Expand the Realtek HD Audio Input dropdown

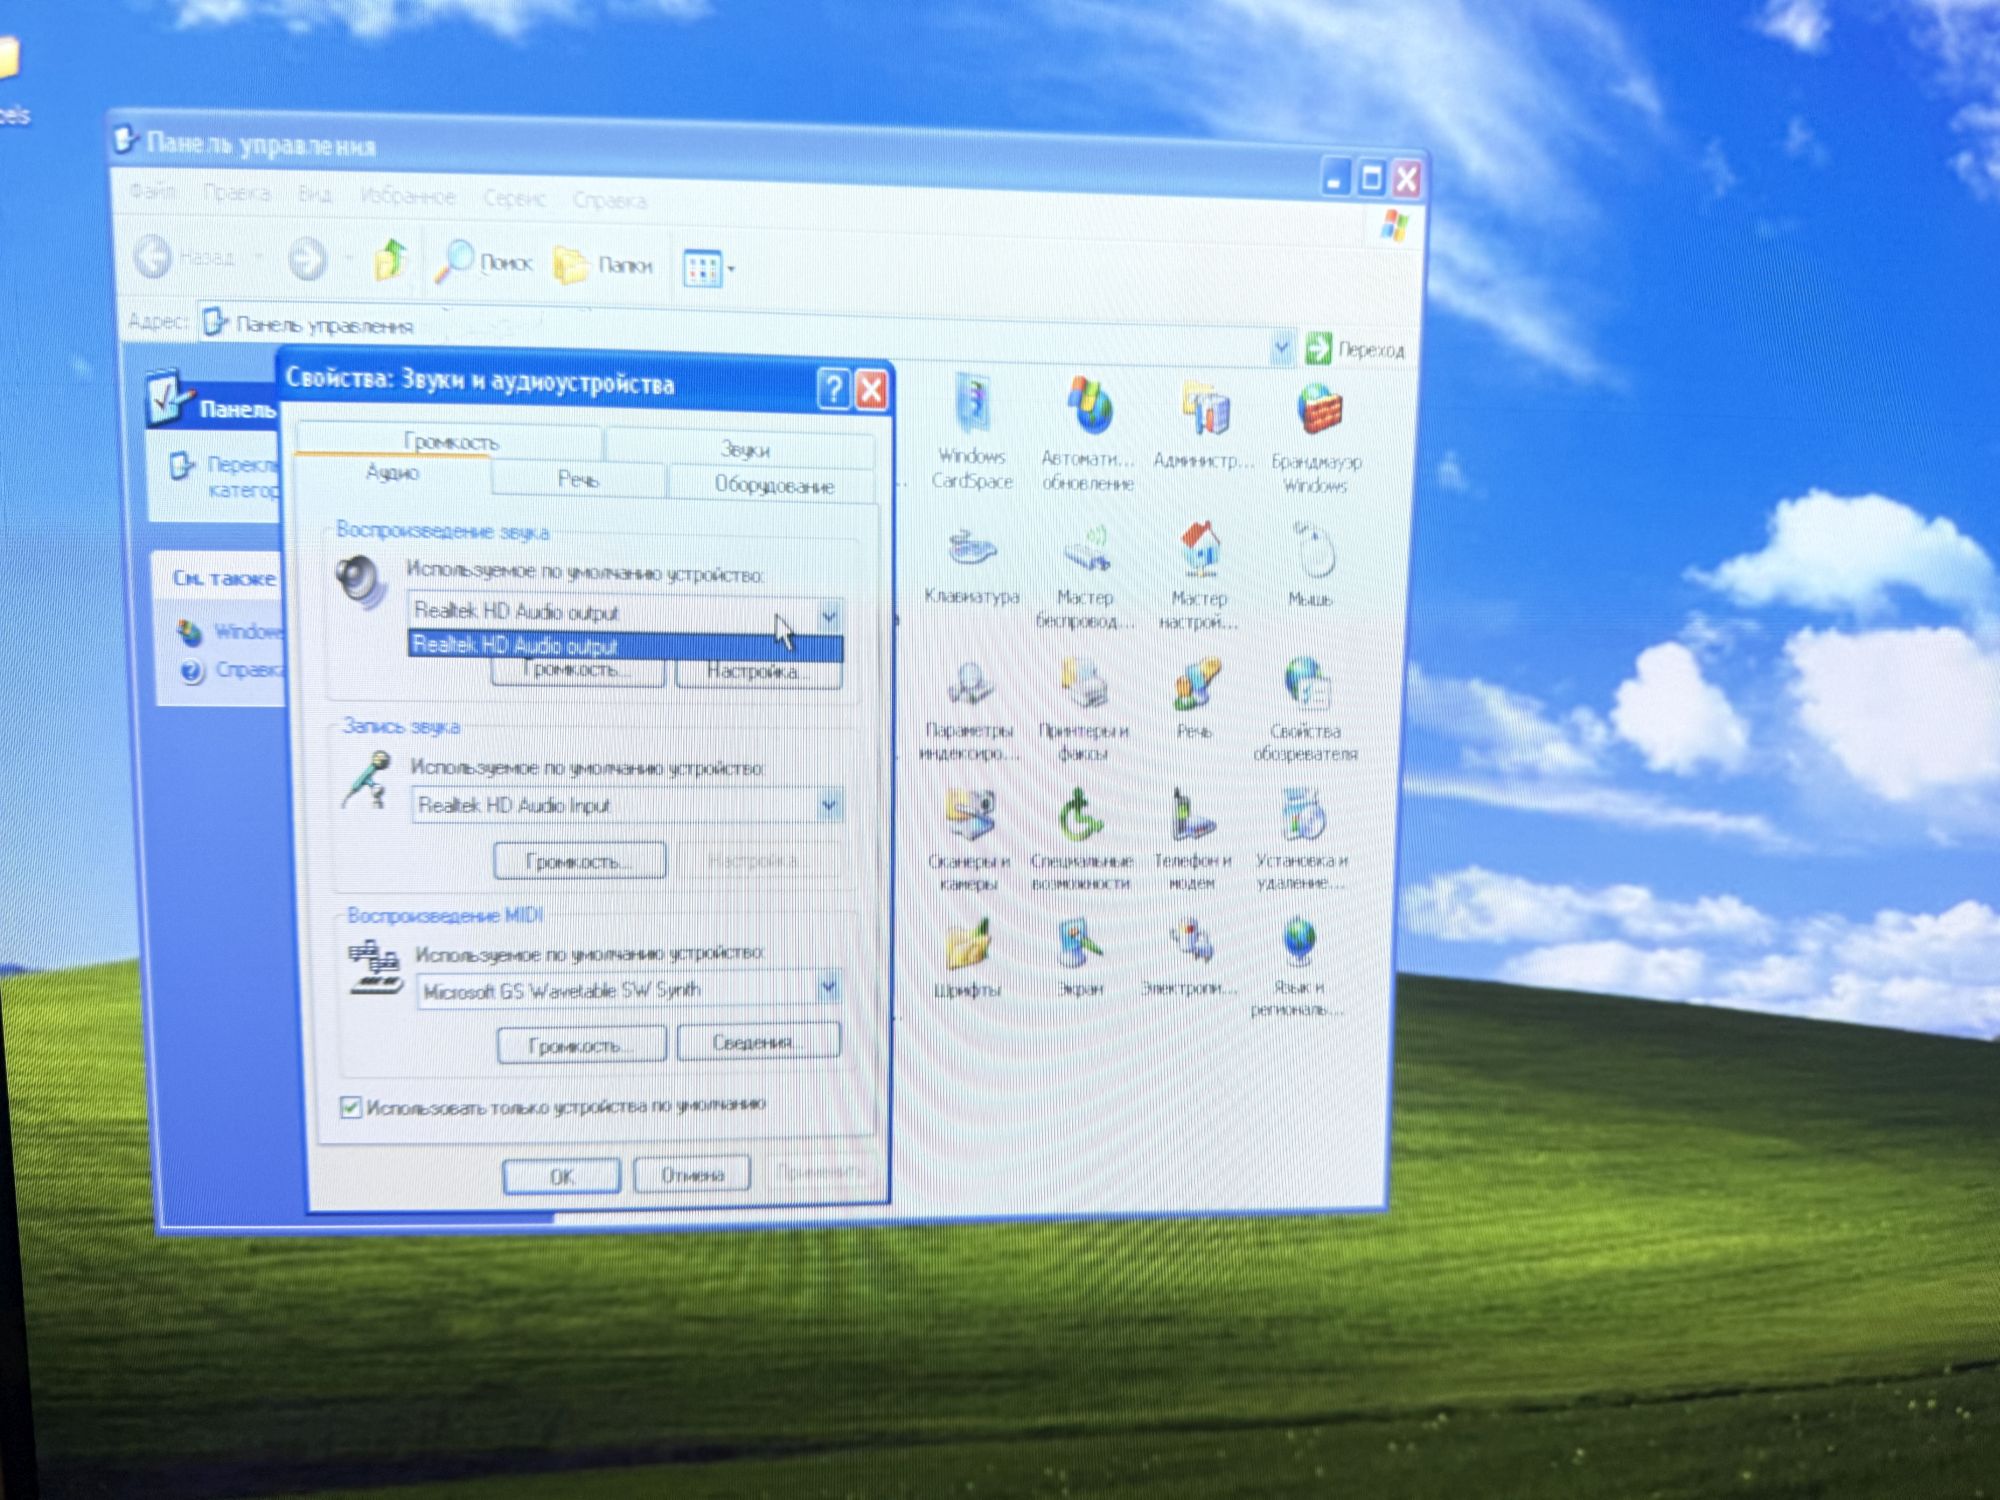829,805
